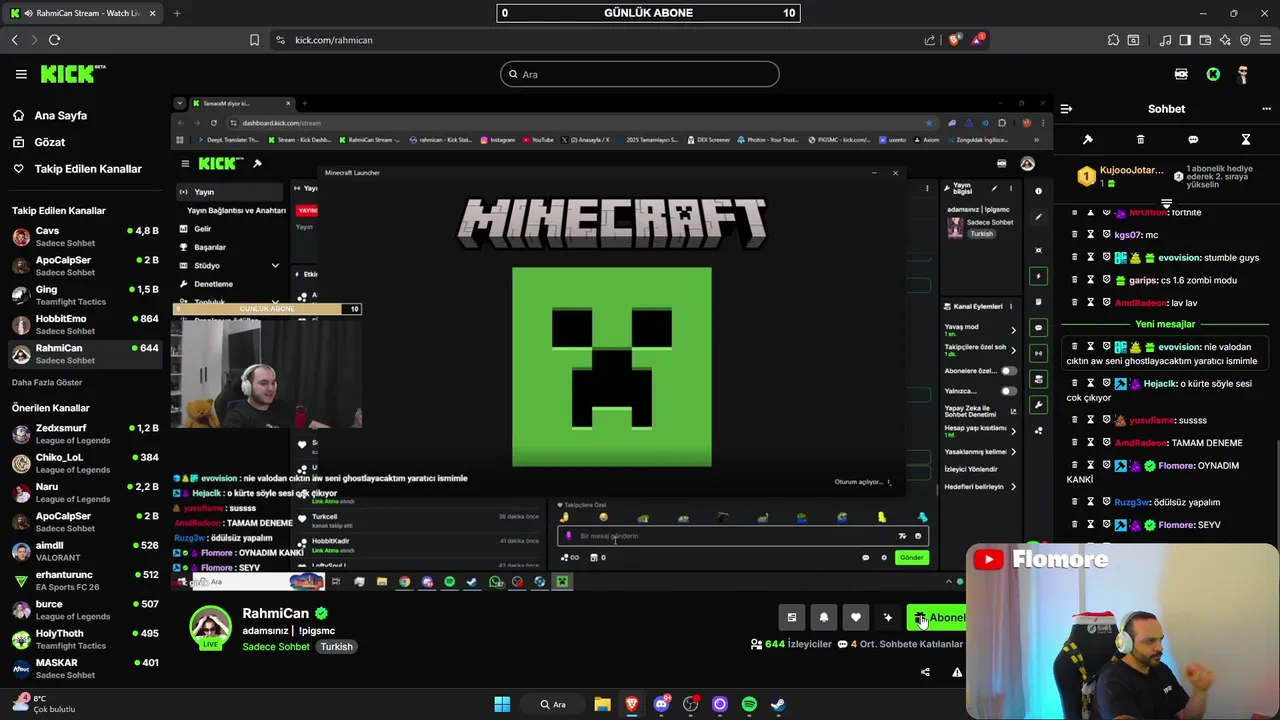Open the Spotify icon in the Windows taskbar
The height and width of the screenshot is (720, 1280).
(x=749, y=704)
